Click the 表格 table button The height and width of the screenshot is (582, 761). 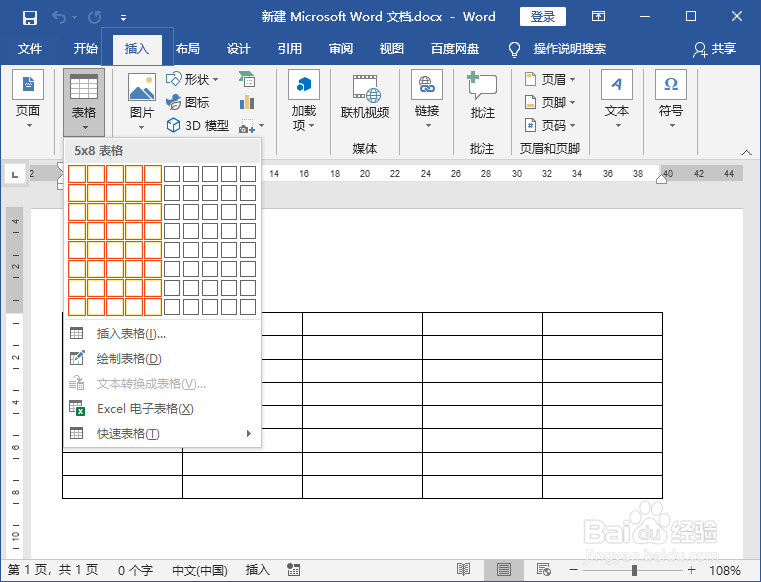[x=84, y=102]
